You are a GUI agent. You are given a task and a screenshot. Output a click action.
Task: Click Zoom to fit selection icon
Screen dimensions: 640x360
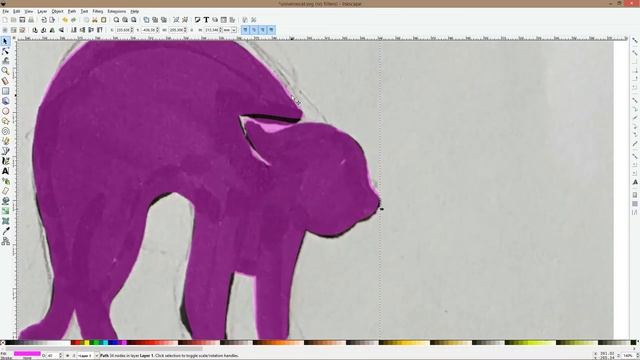(x=116, y=20)
